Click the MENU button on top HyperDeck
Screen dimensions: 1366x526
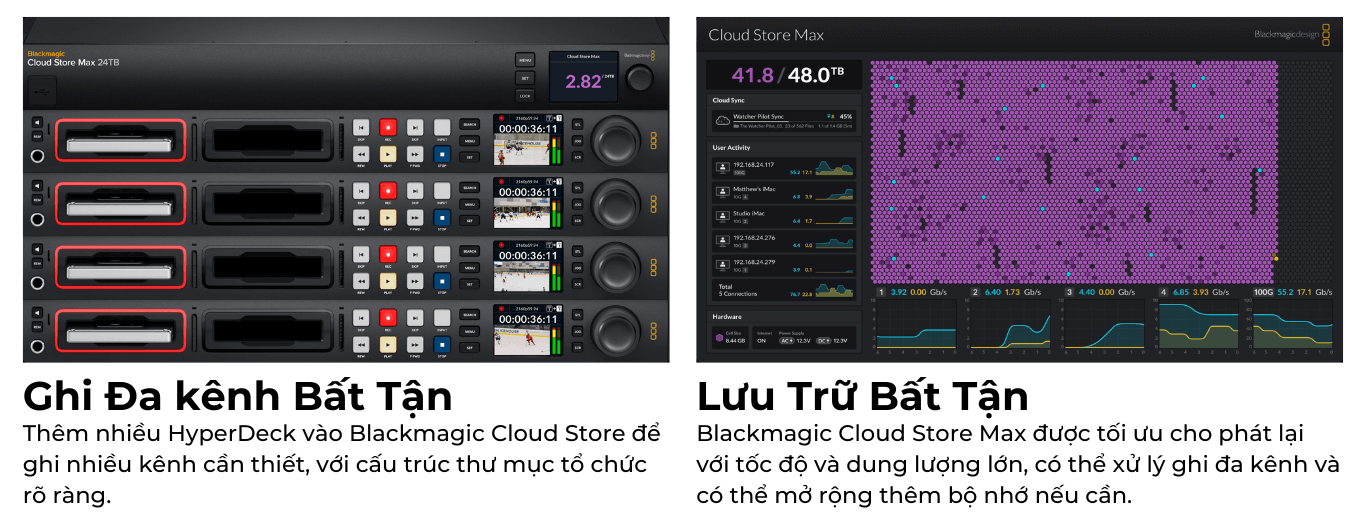(x=470, y=141)
